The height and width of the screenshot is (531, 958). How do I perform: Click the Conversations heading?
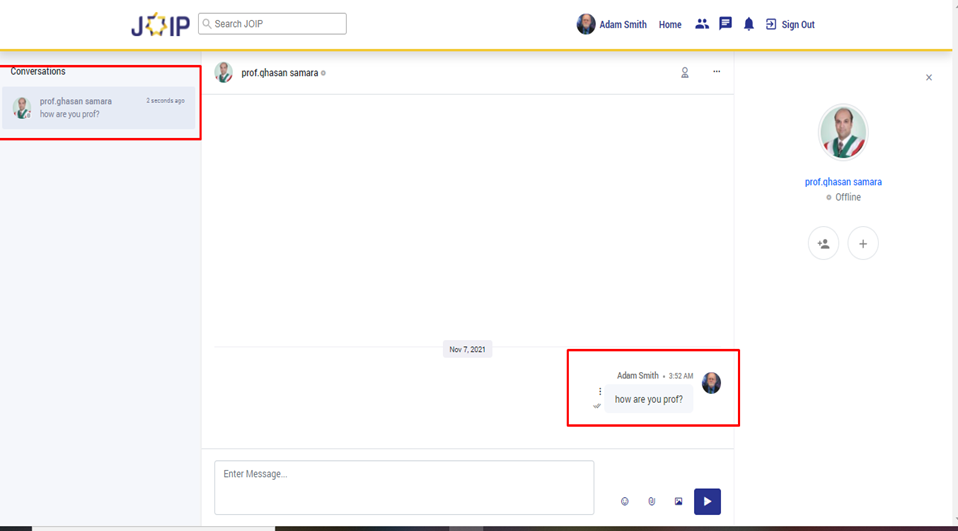point(38,71)
